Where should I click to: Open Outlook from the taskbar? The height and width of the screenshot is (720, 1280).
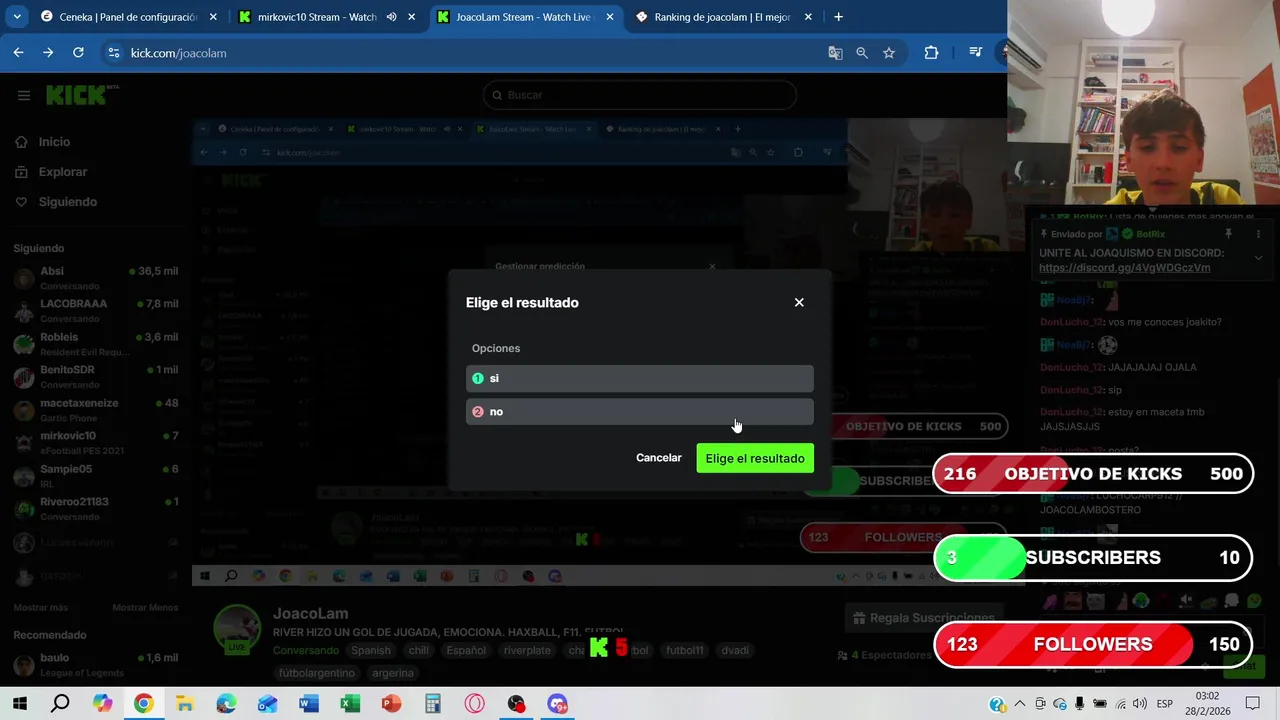[x=267, y=704]
